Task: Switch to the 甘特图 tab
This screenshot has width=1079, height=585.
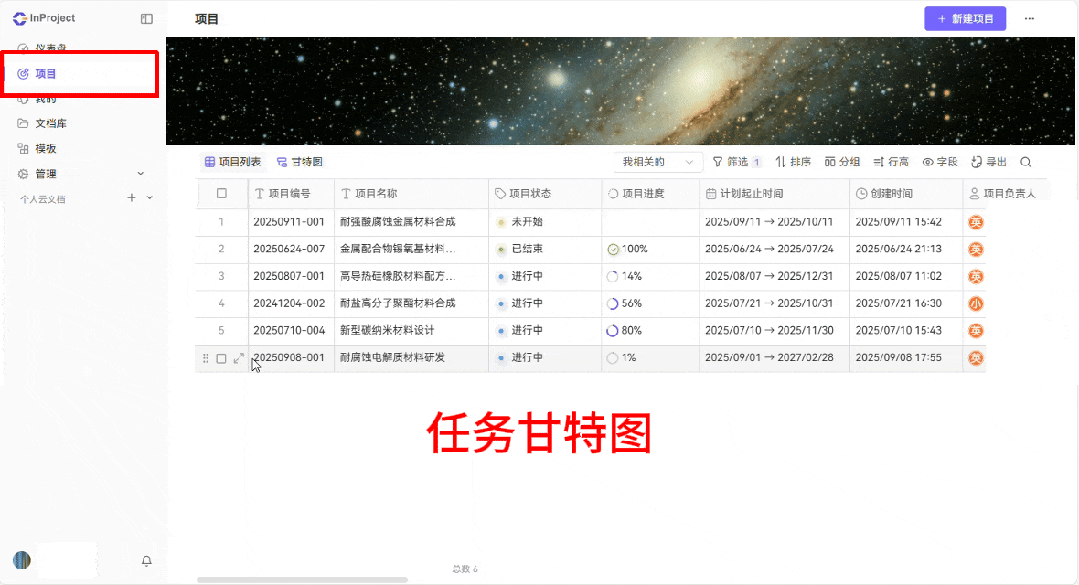Action: 300,161
